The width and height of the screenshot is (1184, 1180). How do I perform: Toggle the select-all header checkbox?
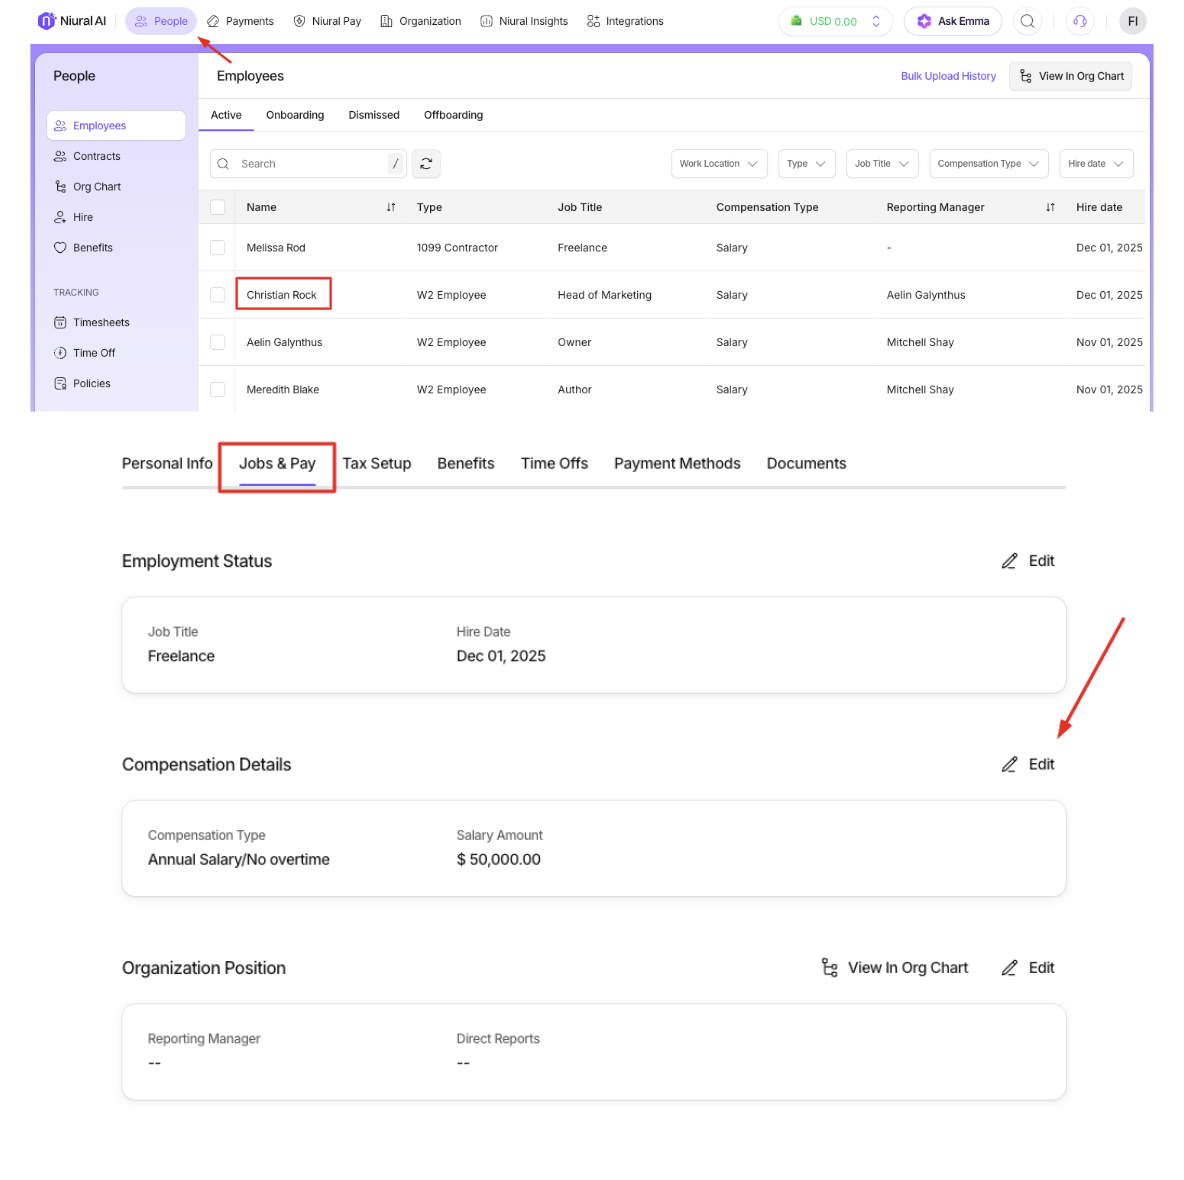point(218,208)
